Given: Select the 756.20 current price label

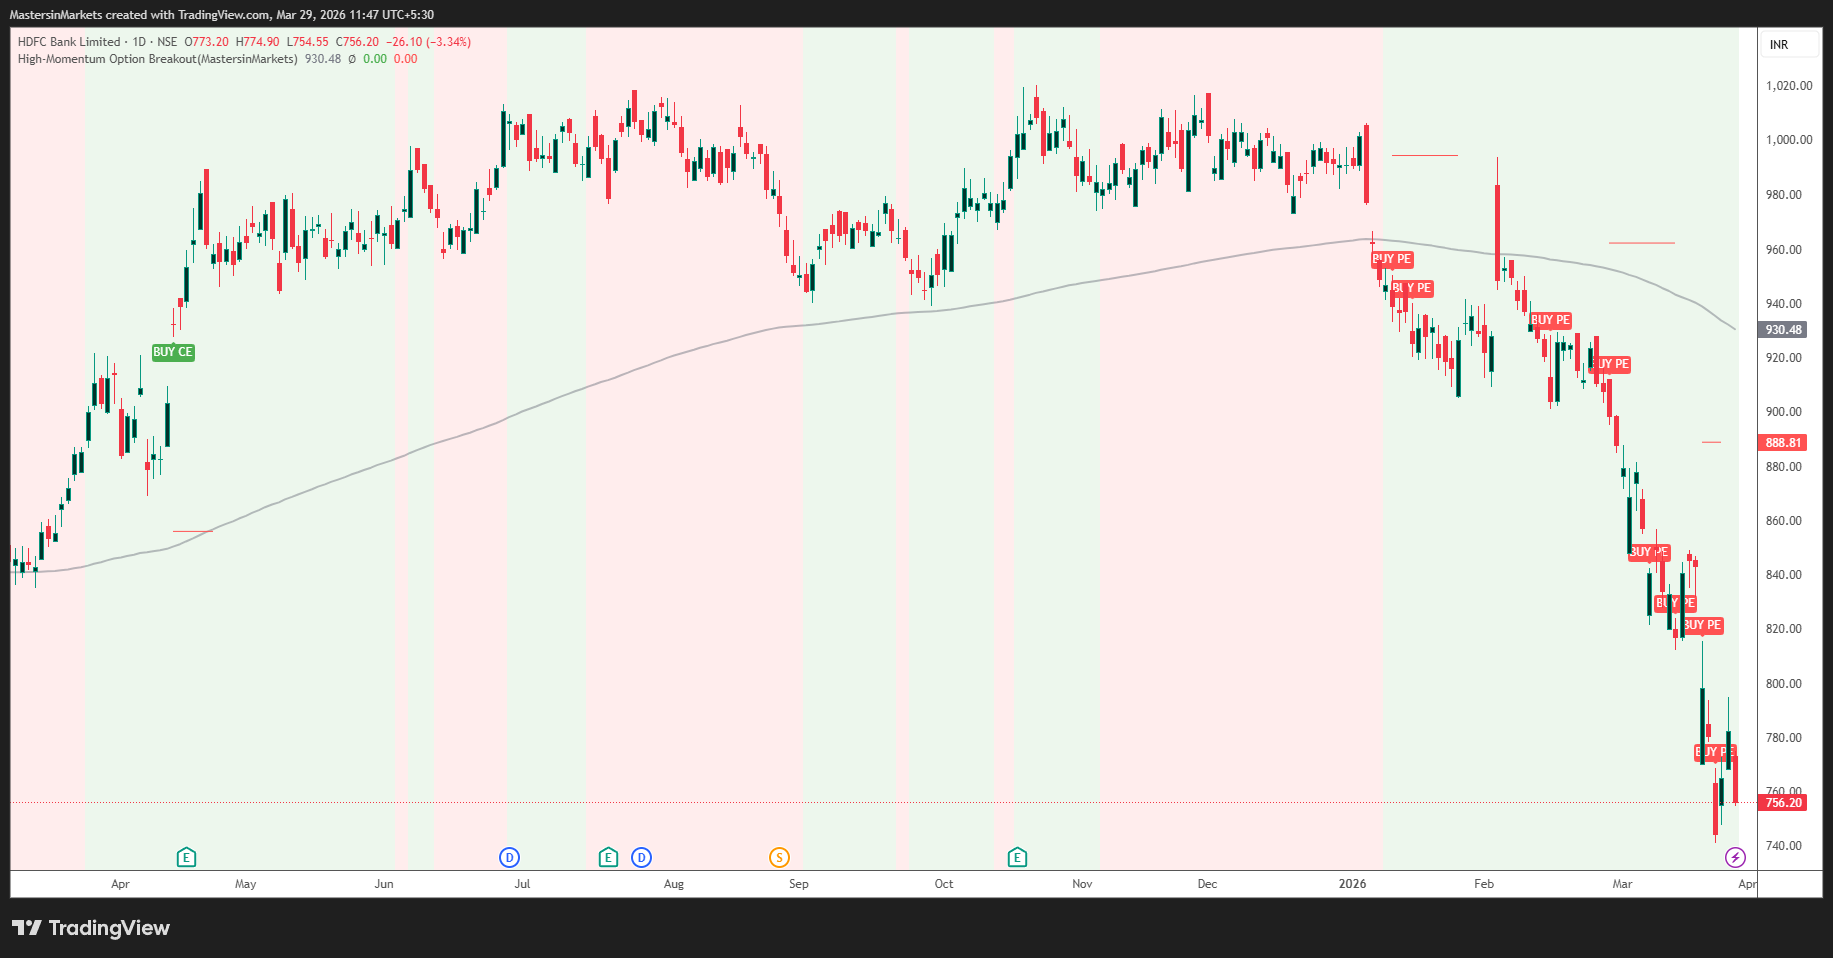Looking at the screenshot, I should coord(1783,803).
